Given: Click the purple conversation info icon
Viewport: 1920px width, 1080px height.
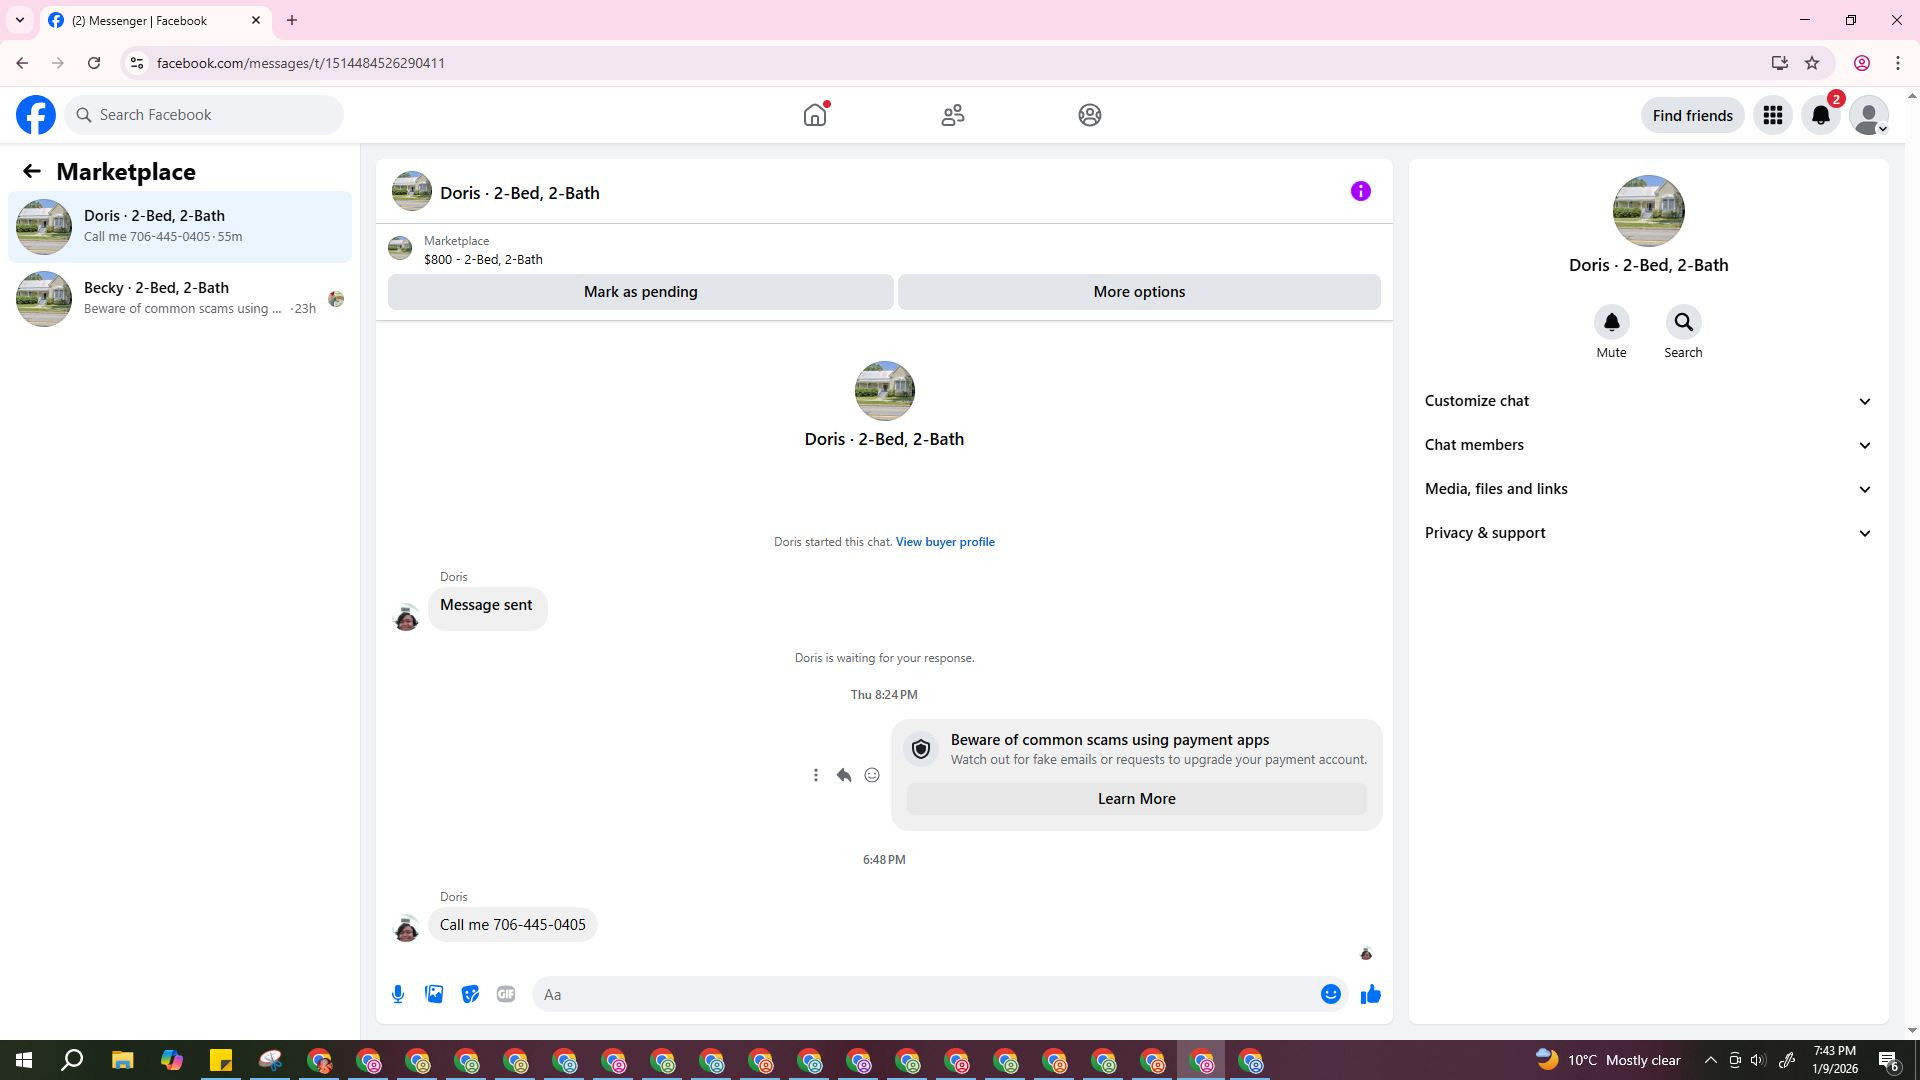Looking at the screenshot, I should pos(1360,191).
